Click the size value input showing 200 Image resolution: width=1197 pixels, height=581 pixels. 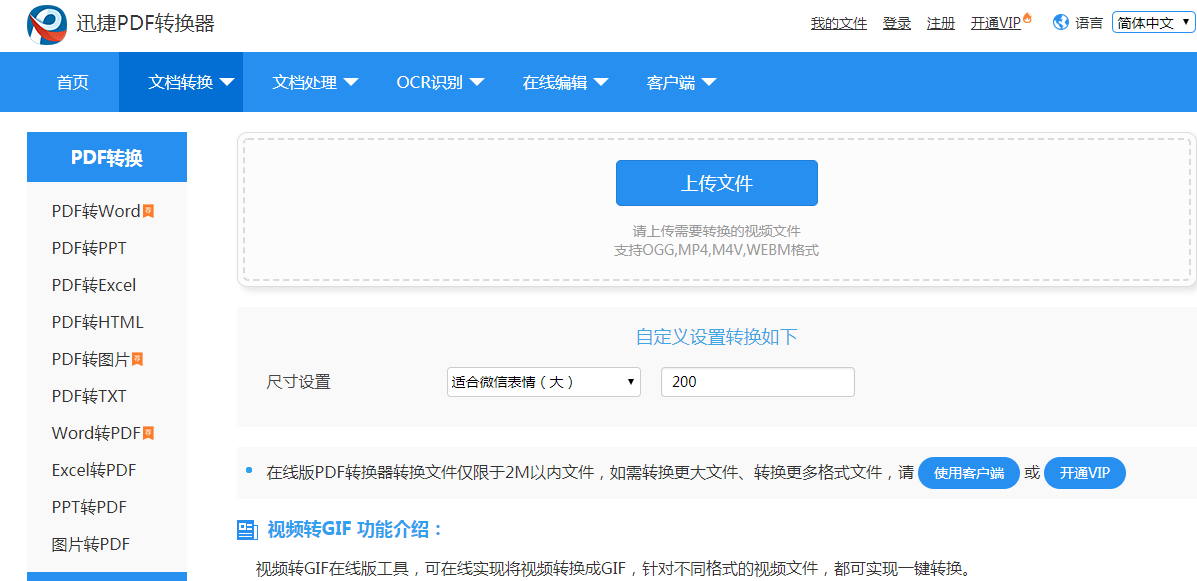(757, 382)
